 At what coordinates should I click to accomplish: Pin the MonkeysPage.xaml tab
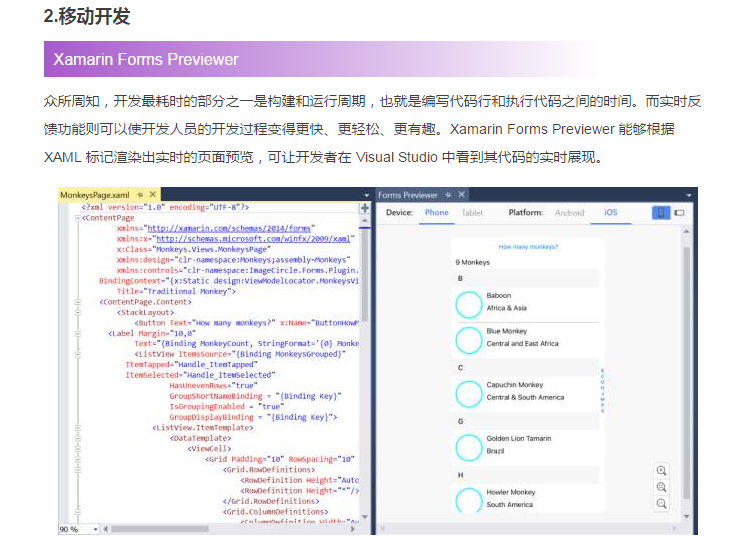(140, 195)
